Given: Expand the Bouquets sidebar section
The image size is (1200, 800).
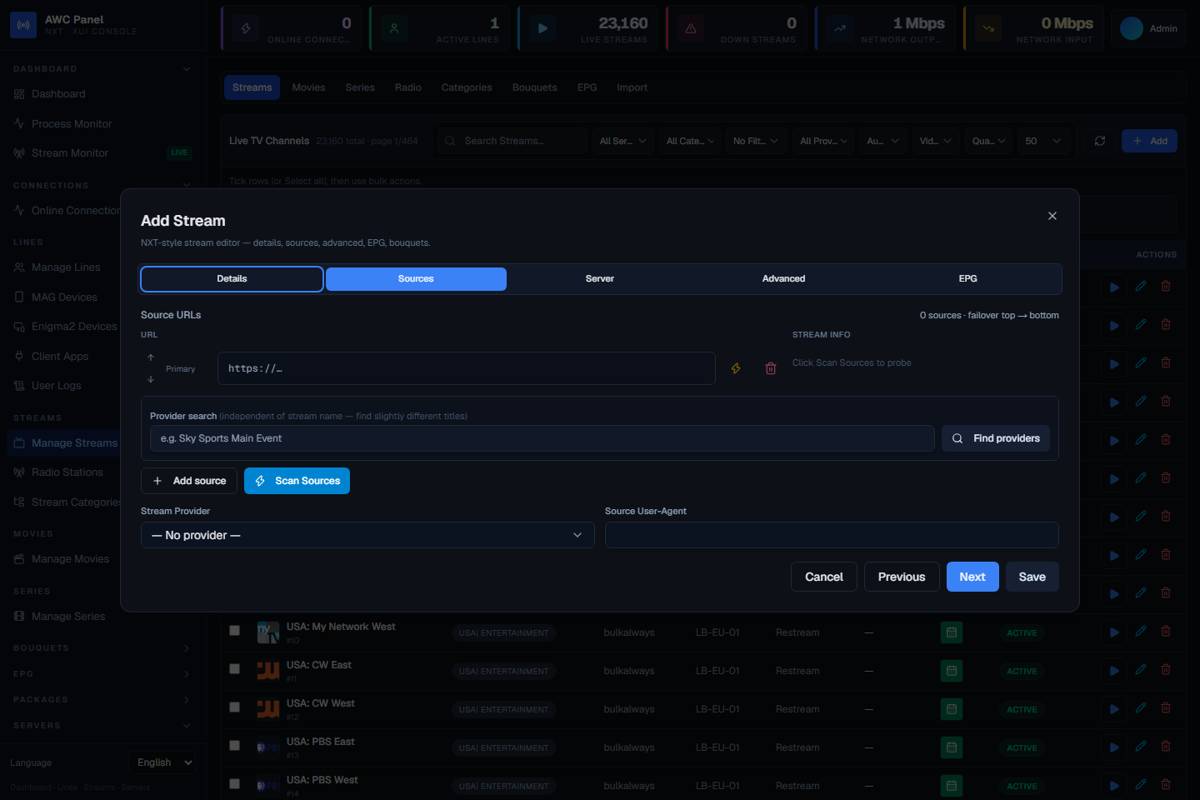Looking at the screenshot, I should click(x=101, y=648).
